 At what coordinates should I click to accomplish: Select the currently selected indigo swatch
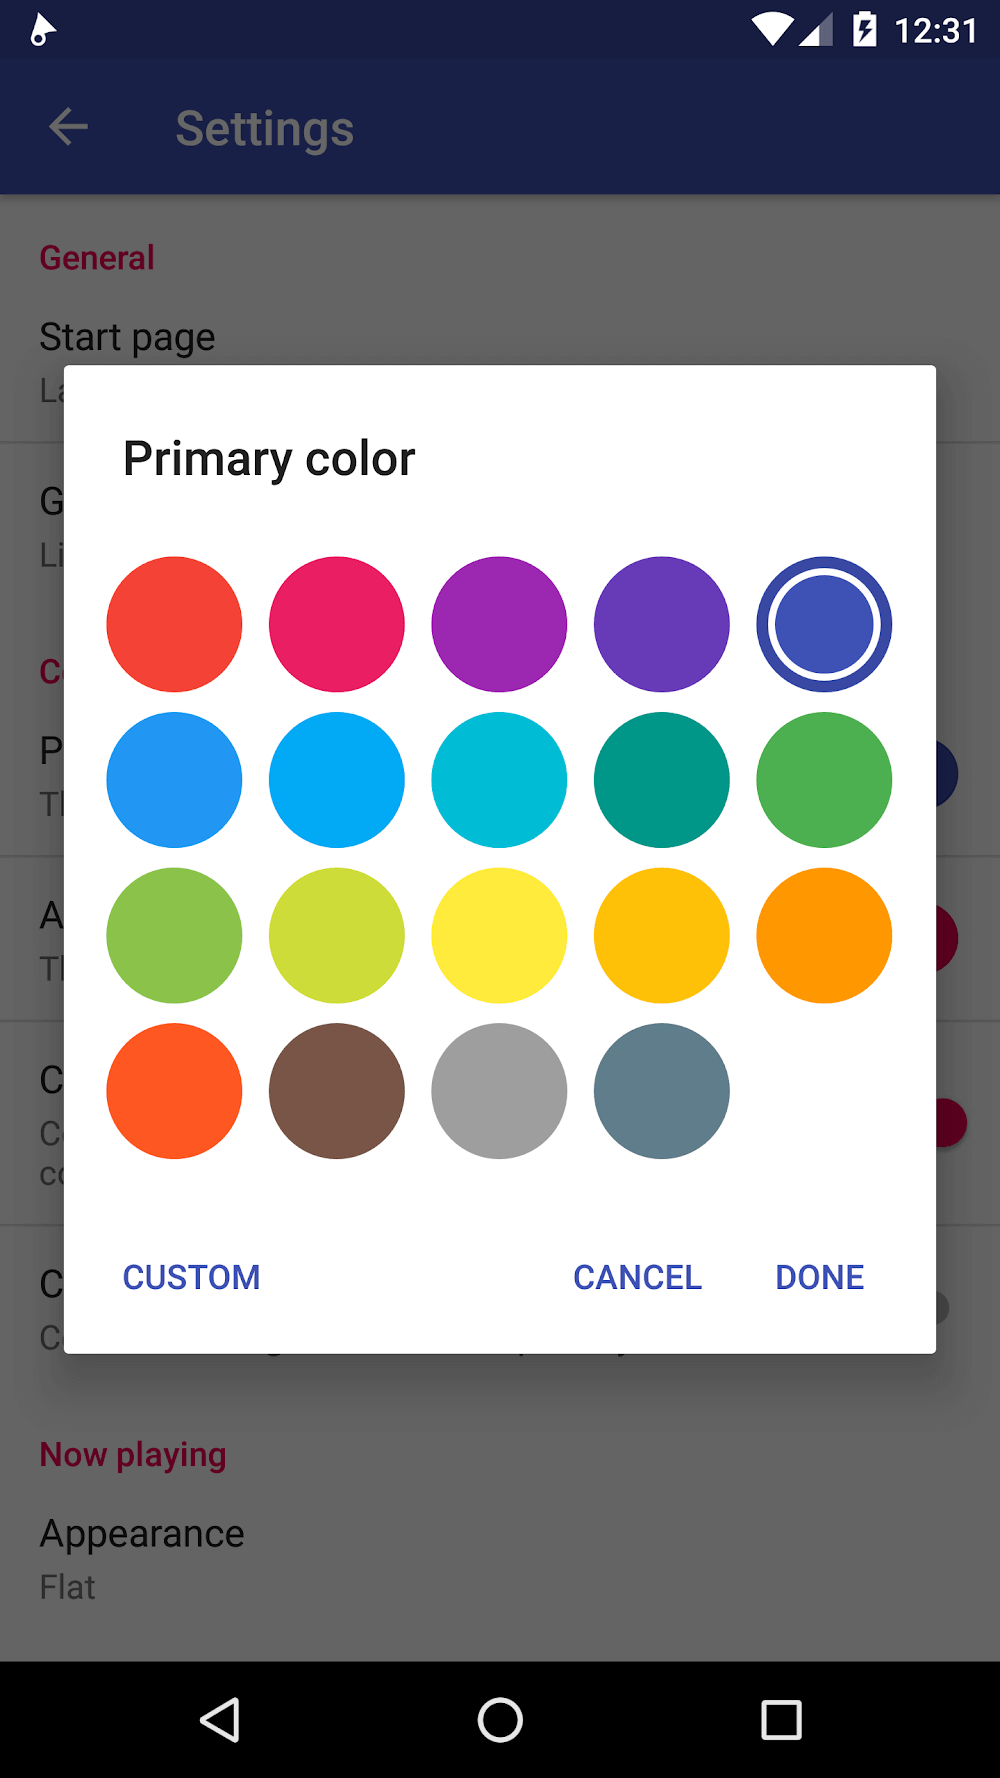pos(824,624)
